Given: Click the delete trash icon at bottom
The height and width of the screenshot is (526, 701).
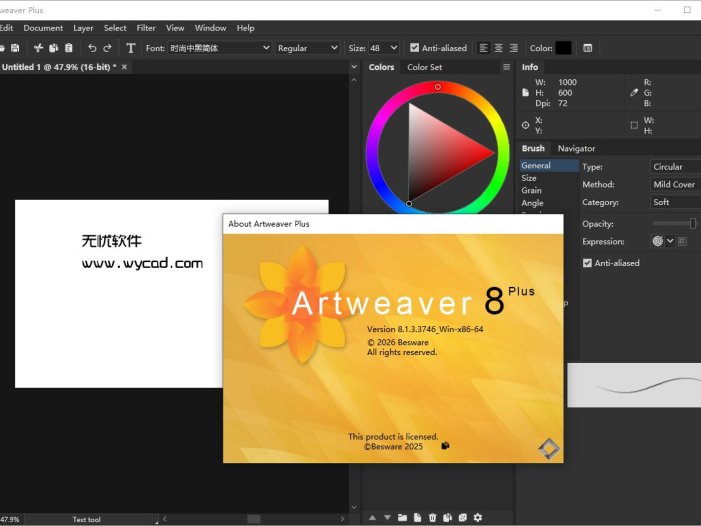Looking at the screenshot, I should [x=432, y=518].
